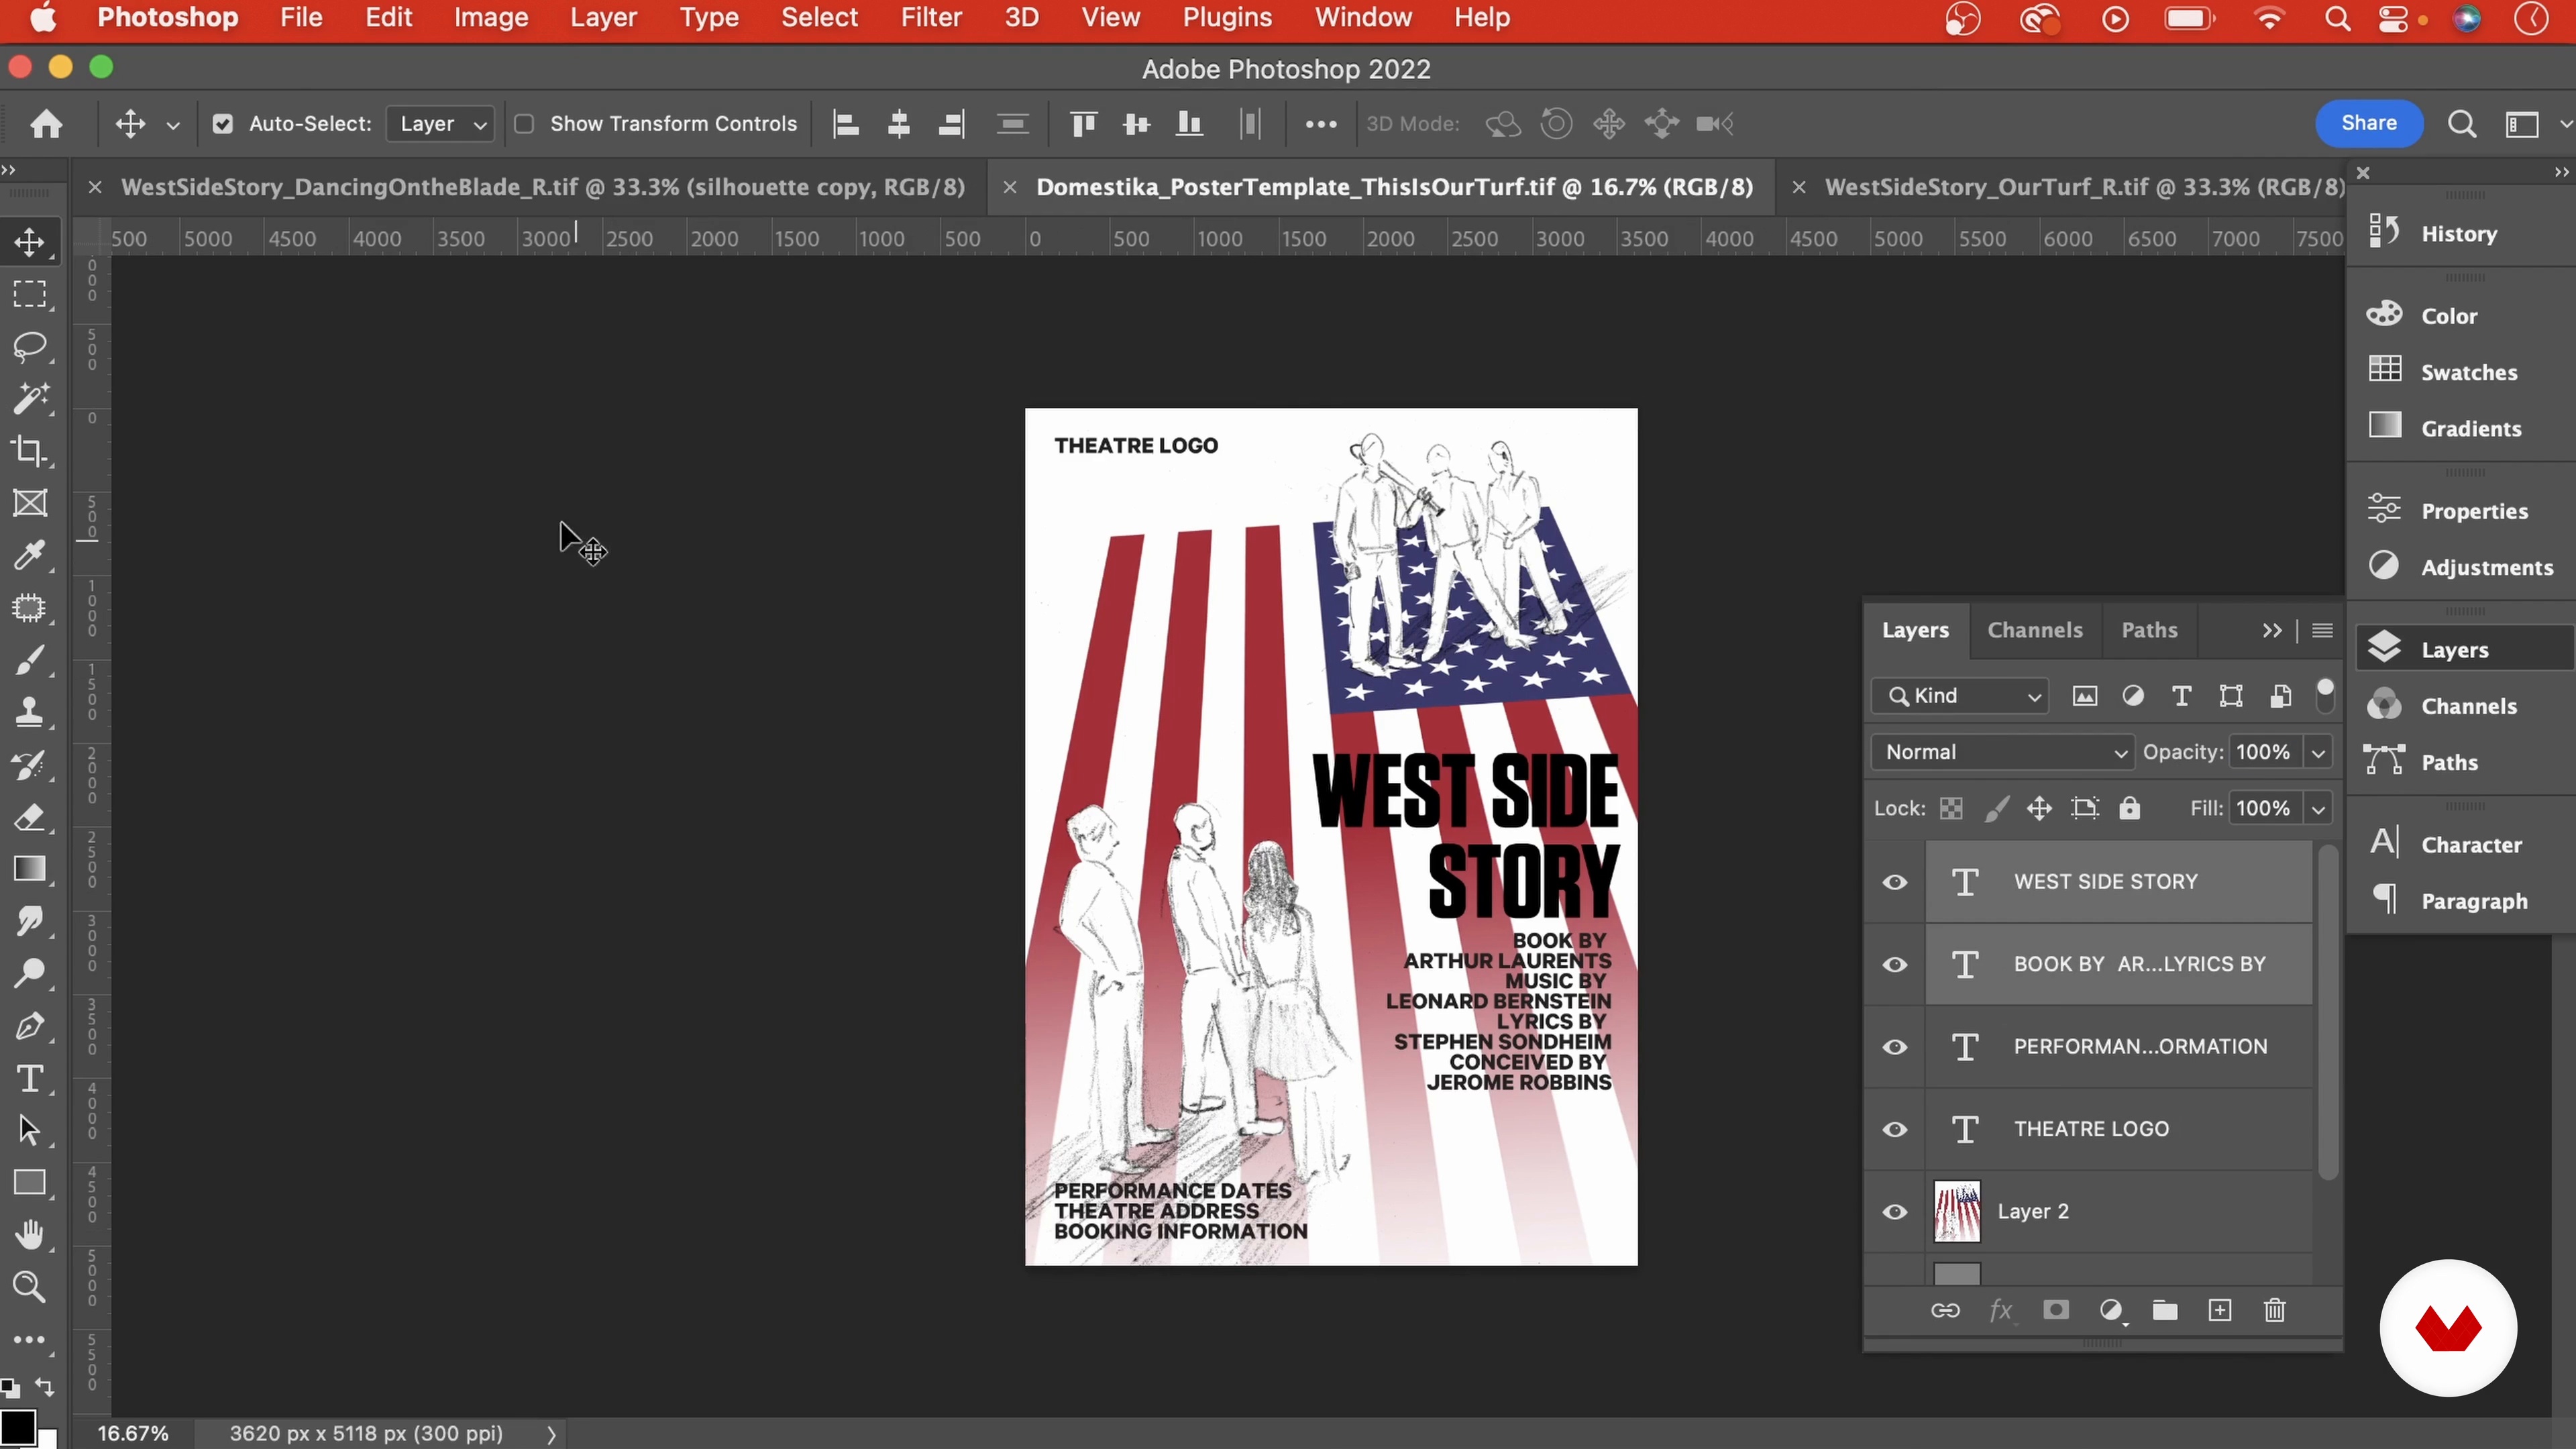Lock all attributes of layer
This screenshot has height=1449, width=2576.
2130,808
